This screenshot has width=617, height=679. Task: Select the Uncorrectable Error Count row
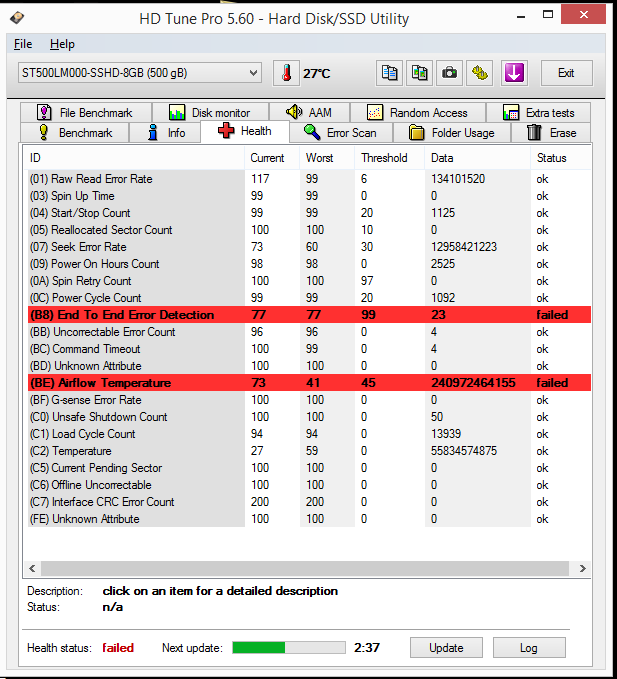click(x=309, y=332)
